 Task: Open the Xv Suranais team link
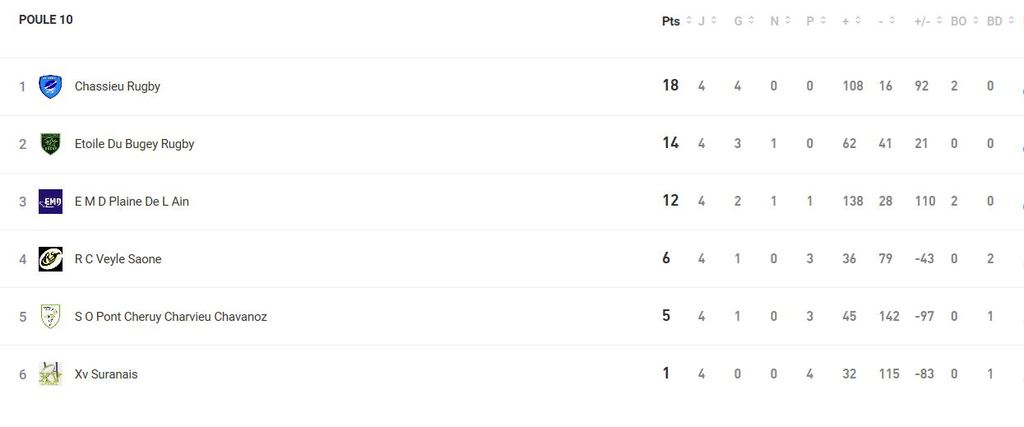[106, 374]
